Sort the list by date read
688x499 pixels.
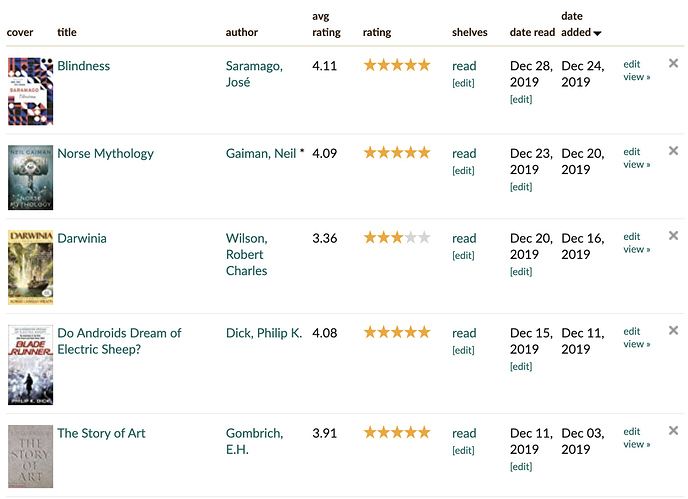(532, 33)
